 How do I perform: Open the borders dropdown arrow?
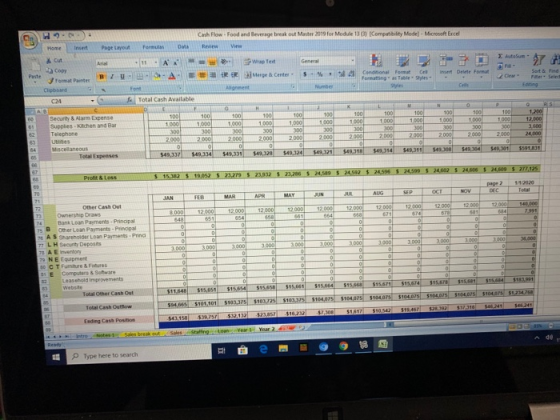(148, 76)
